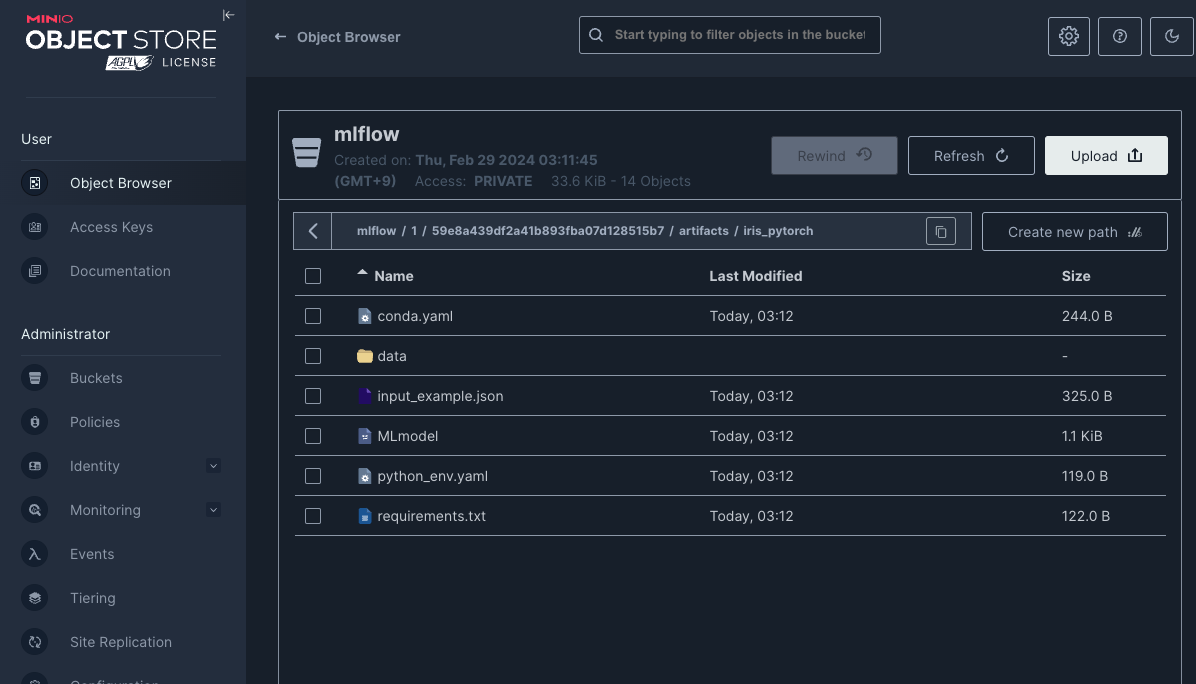Open help with the question mark icon
The image size is (1196, 684).
coord(1120,36)
